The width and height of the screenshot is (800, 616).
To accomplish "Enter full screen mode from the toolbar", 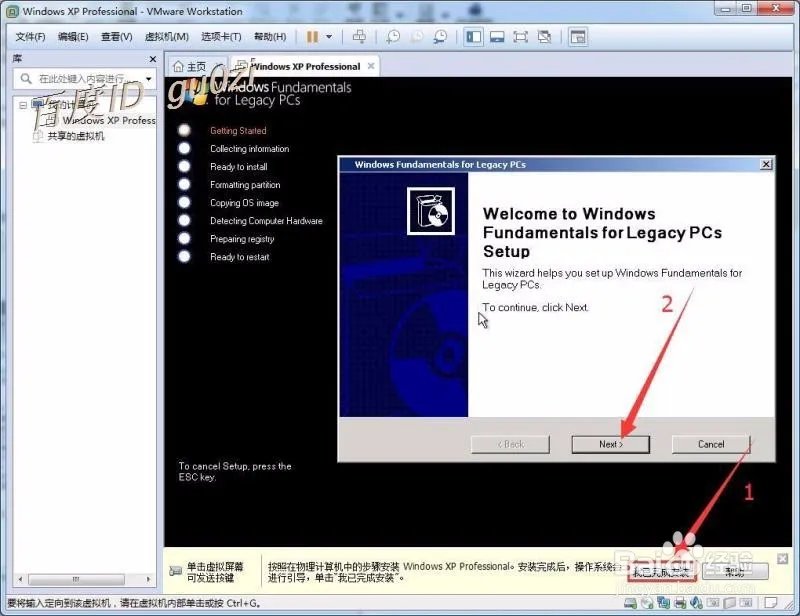I will click(x=522, y=36).
